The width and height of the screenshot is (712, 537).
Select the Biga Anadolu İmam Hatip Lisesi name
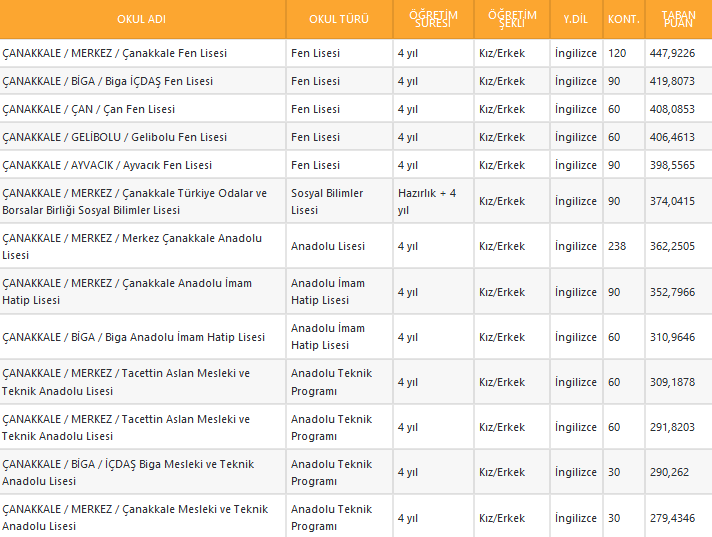pos(133,337)
